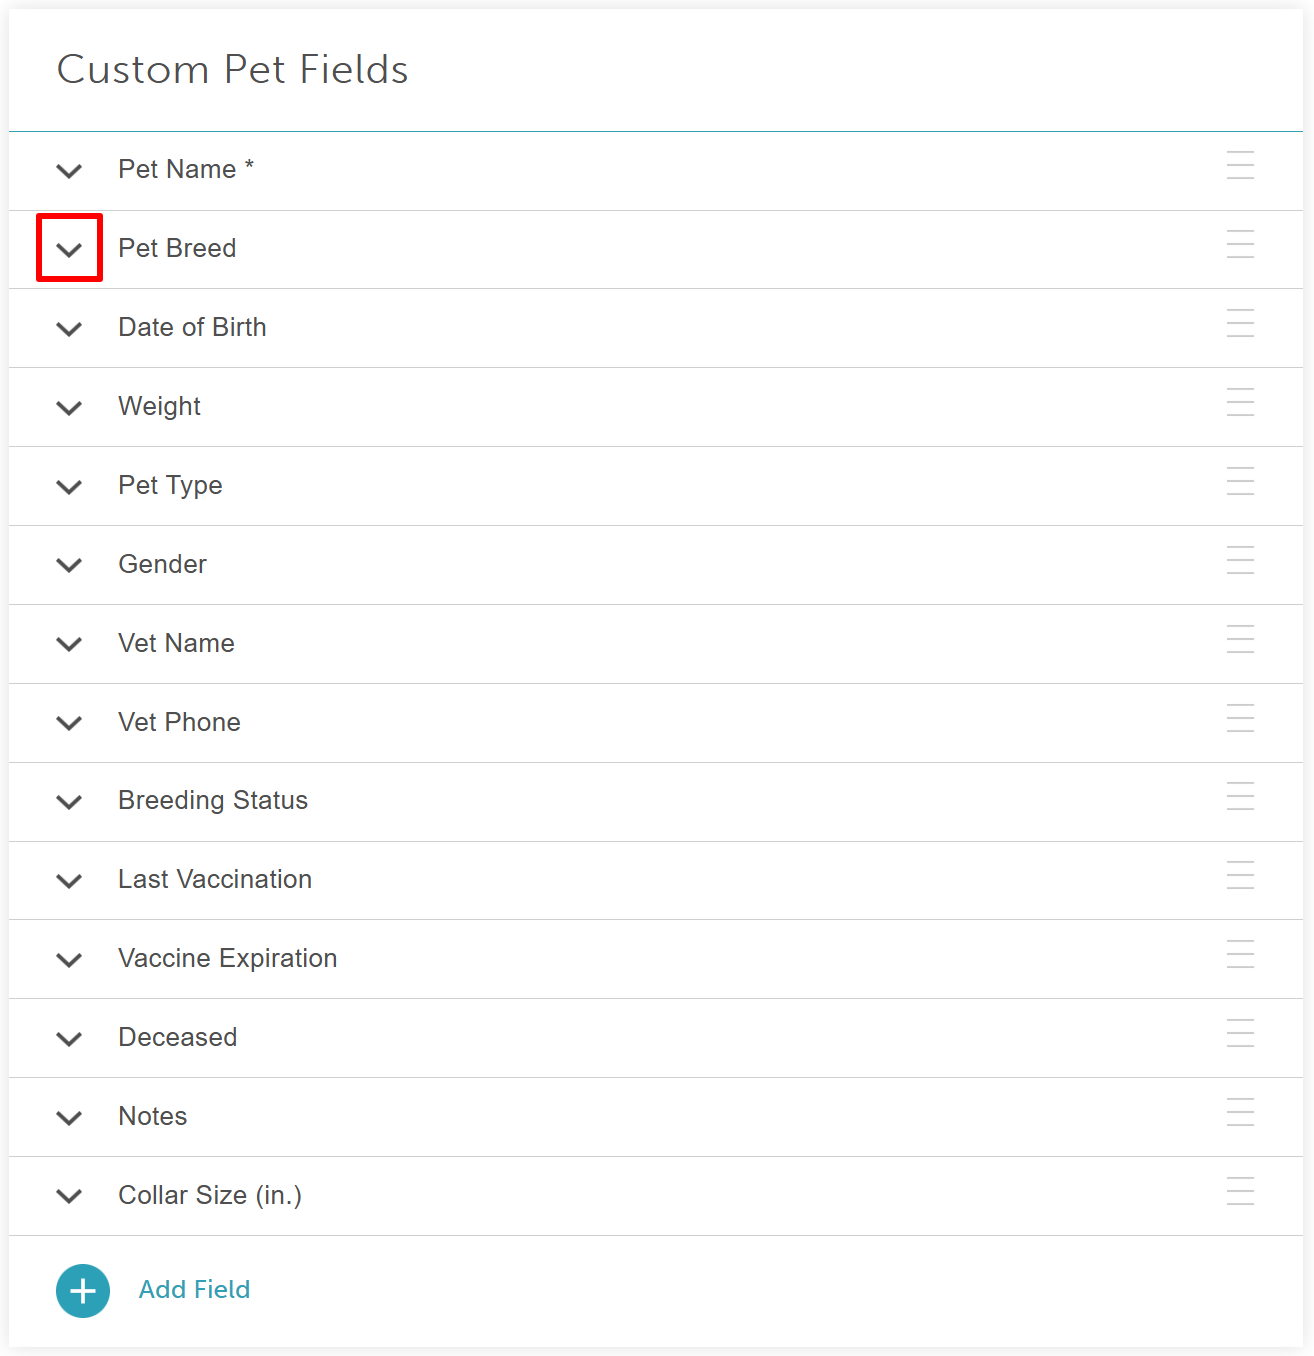Click the Add Field link

pos(194,1289)
